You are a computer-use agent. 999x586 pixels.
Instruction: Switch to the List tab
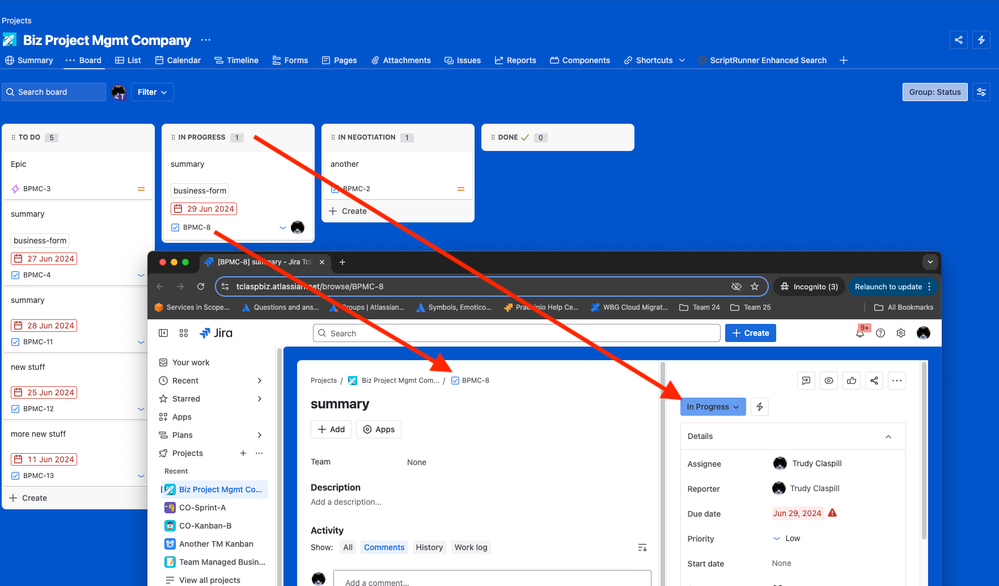(128, 60)
